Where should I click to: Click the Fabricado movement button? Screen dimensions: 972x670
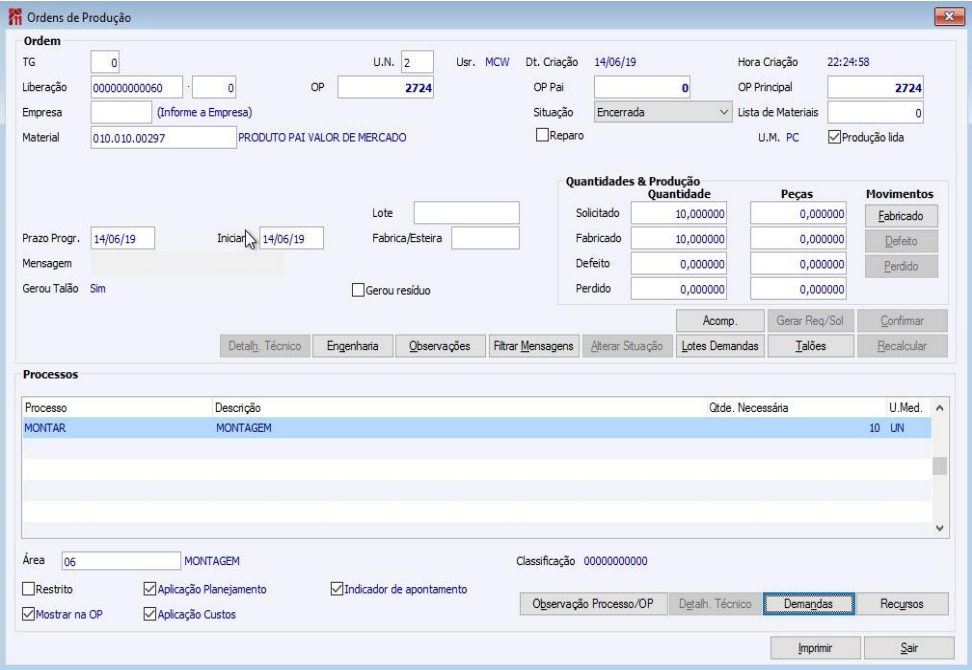900,215
